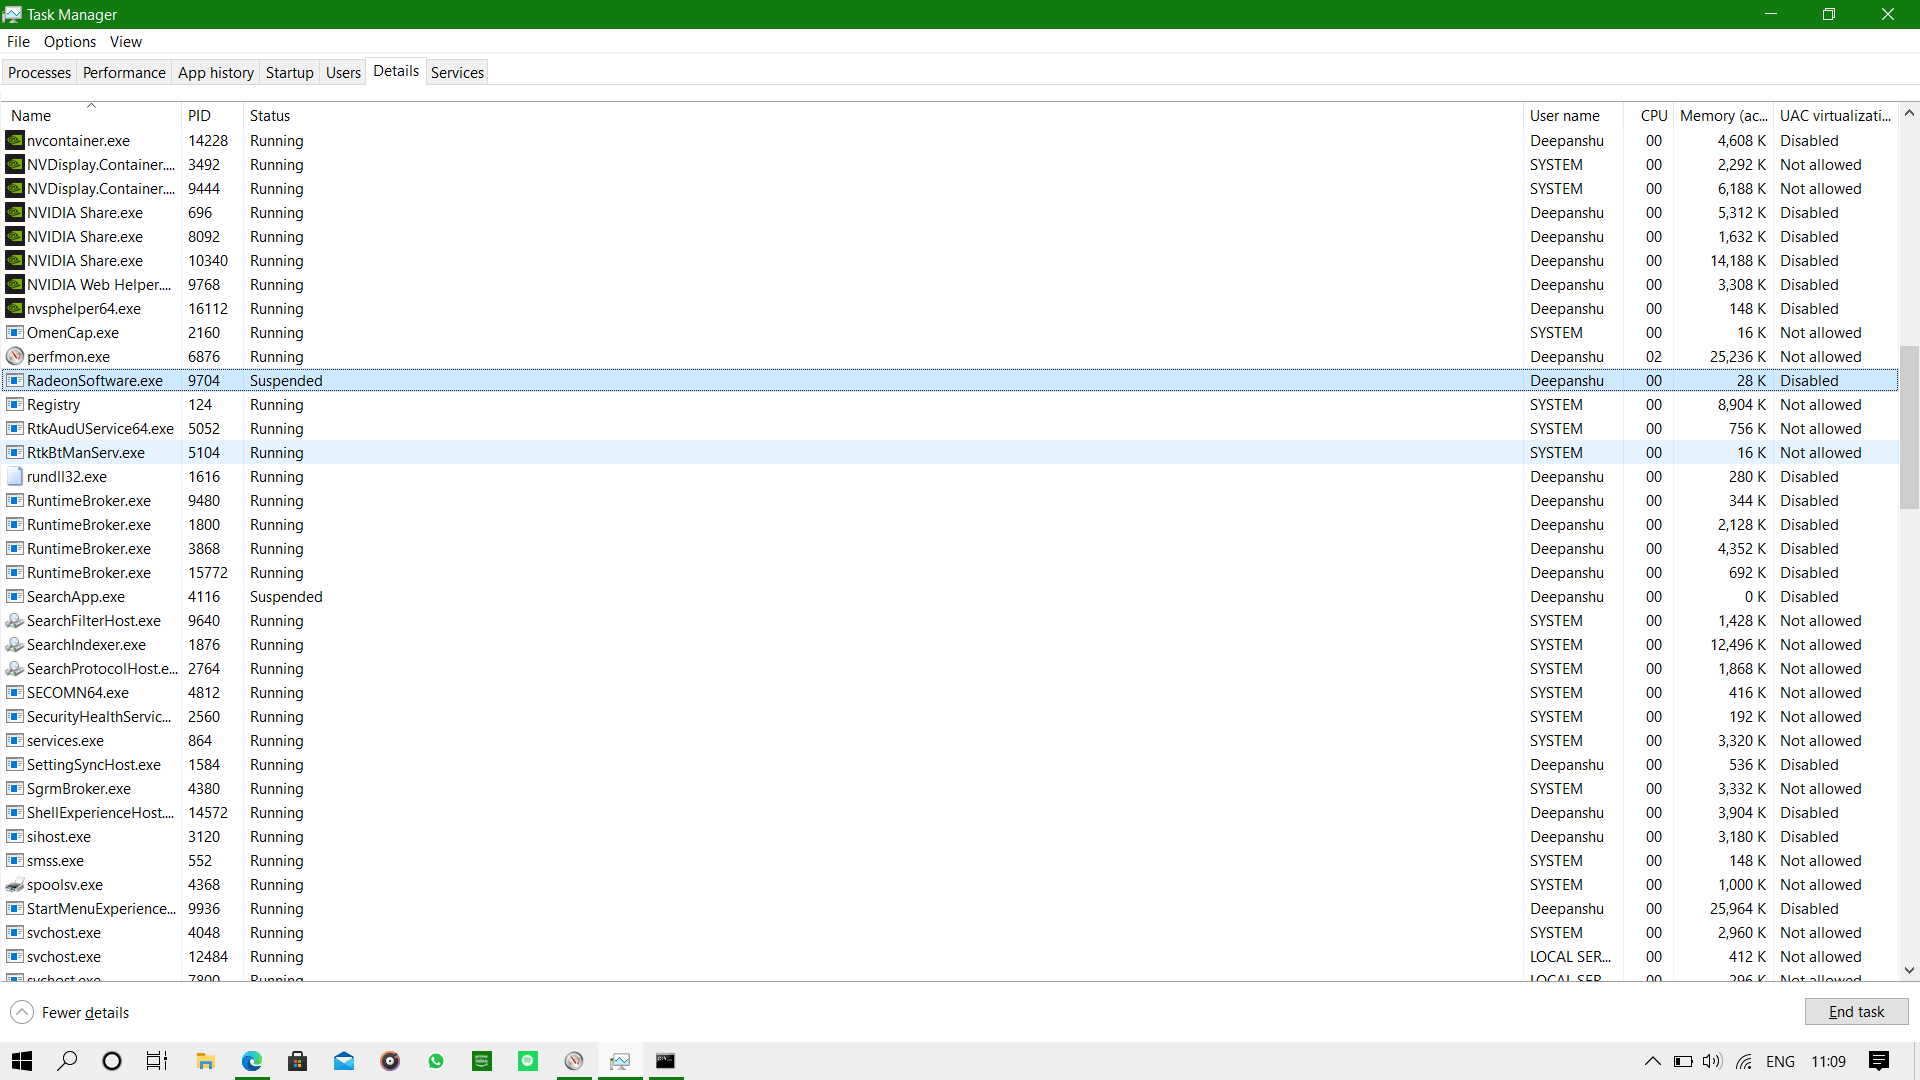Select the perfmon.exe process icon
This screenshot has width=1920, height=1080.
14,357
